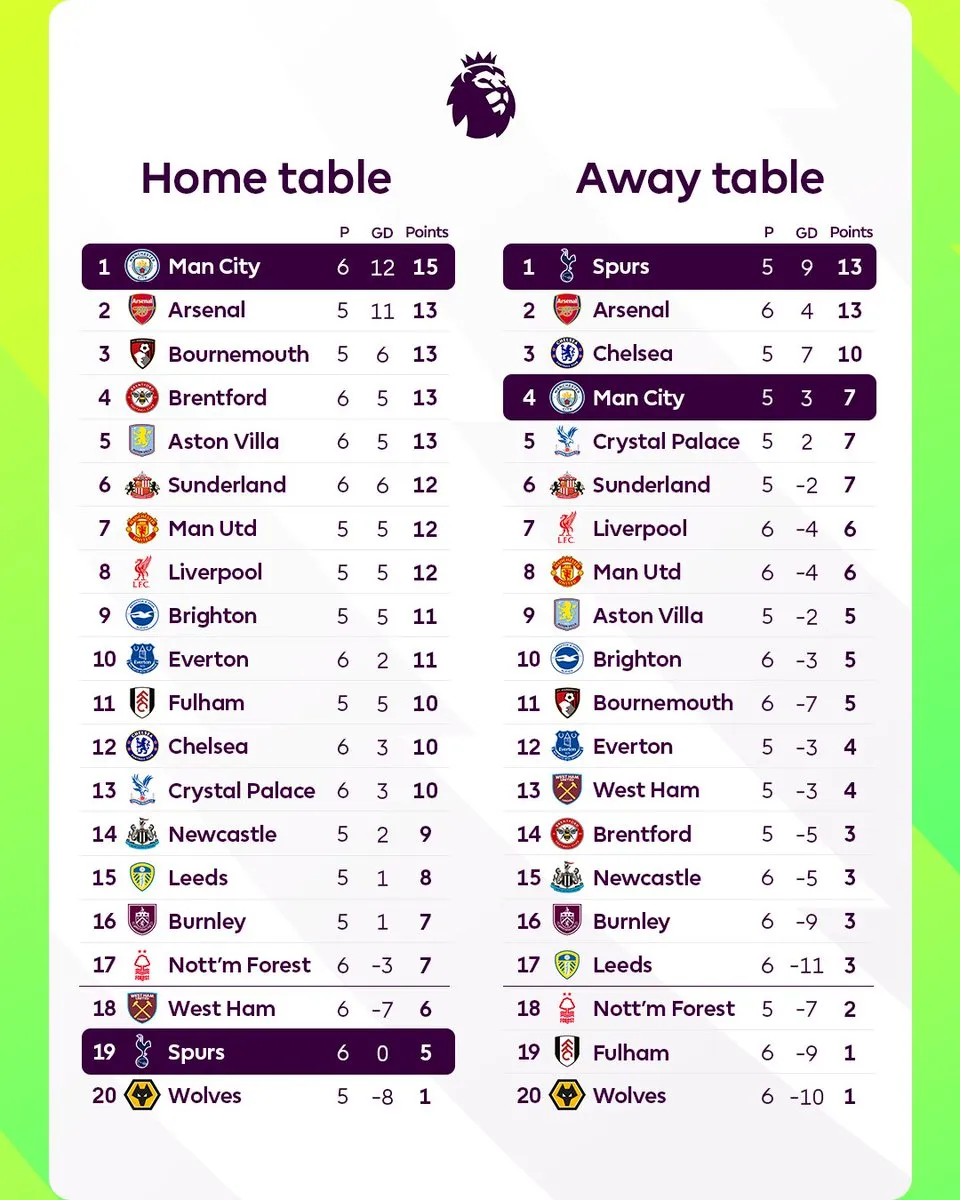Screen dimensions: 960x1200
Task: Click GD column header in Away table
Action: (x=806, y=232)
